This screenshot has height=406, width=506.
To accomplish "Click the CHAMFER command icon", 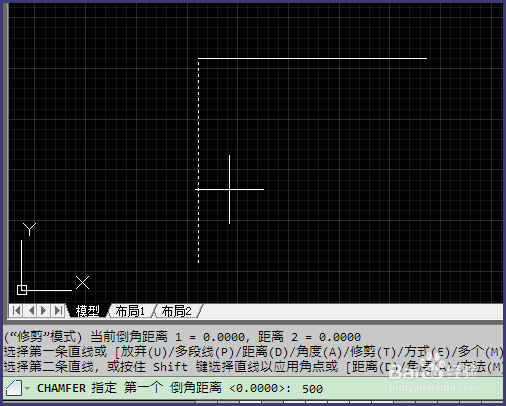I will [14, 388].
